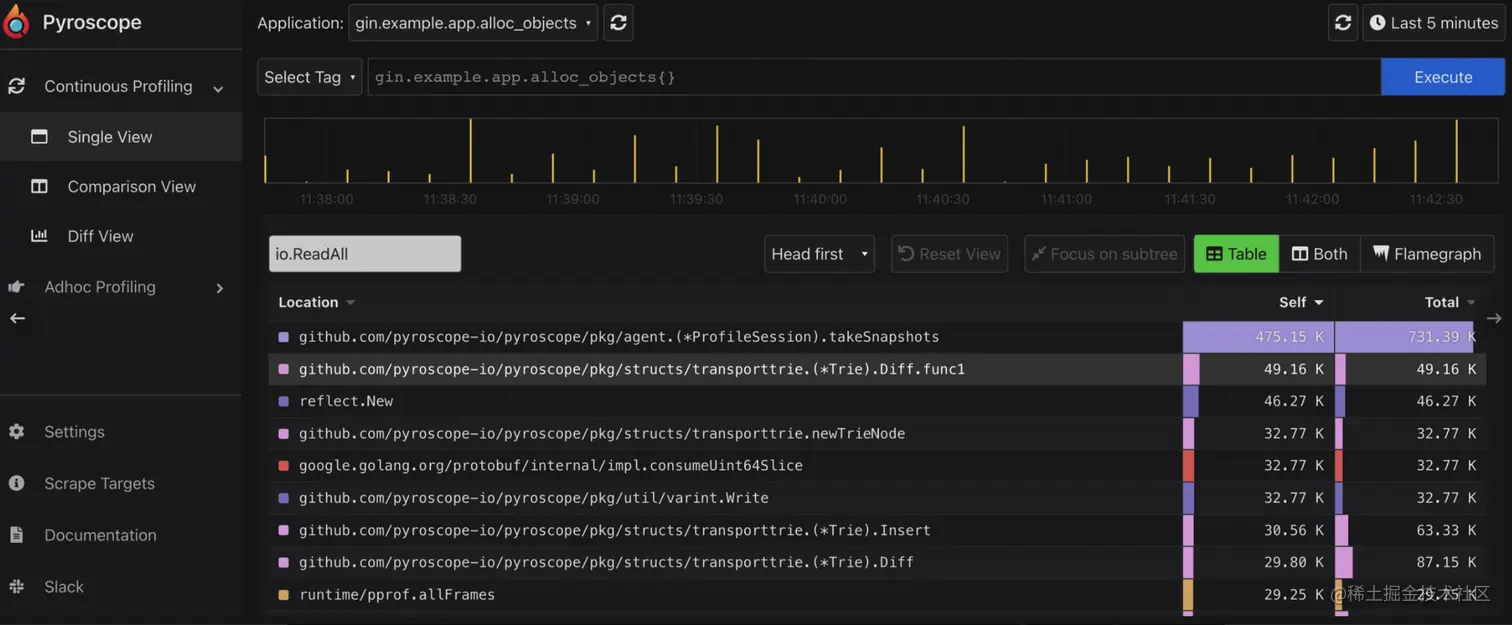Select row reflect.New
Viewport: 1512px width, 625px height.
876,401
